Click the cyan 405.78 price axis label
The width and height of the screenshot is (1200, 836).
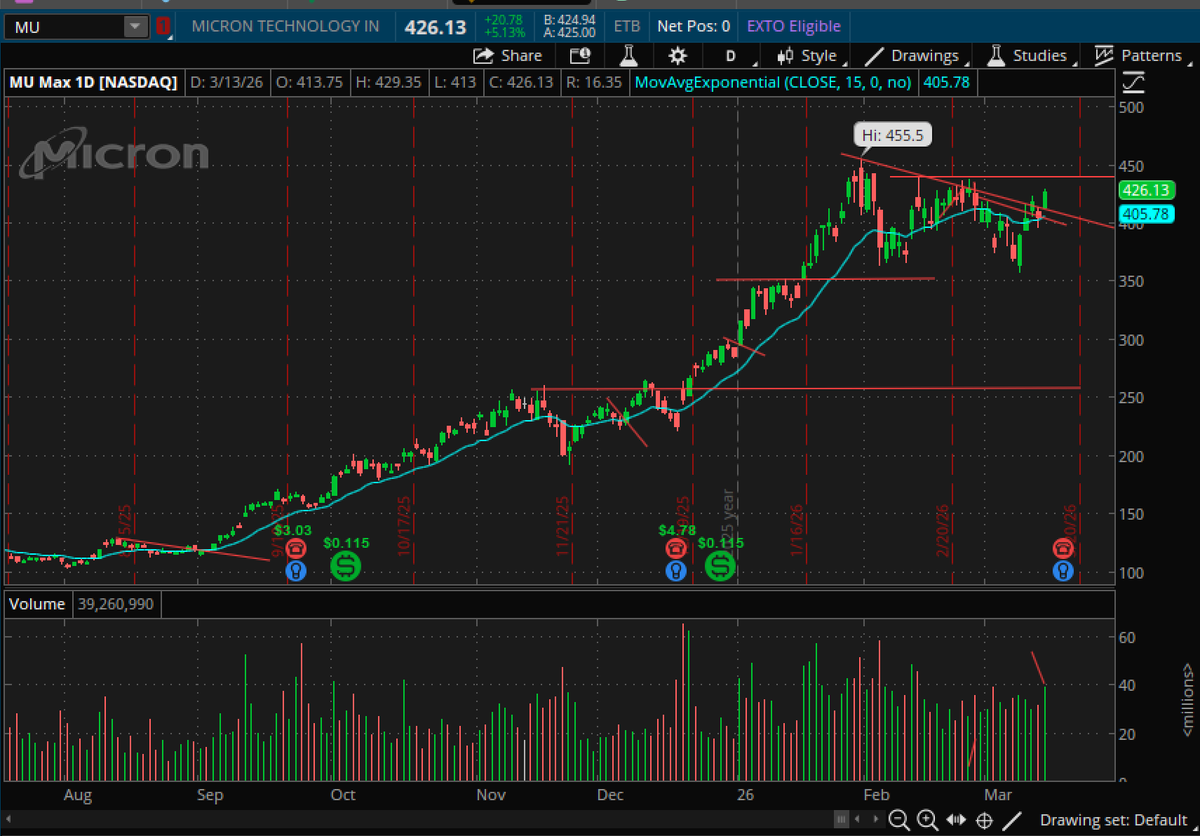(1146, 214)
